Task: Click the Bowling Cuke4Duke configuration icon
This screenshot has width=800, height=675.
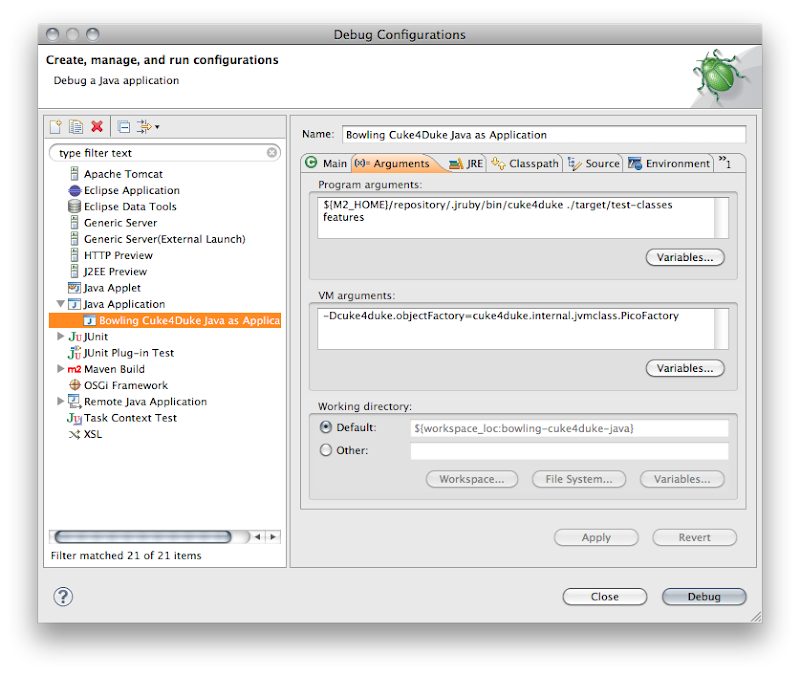Action: [90, 320]
